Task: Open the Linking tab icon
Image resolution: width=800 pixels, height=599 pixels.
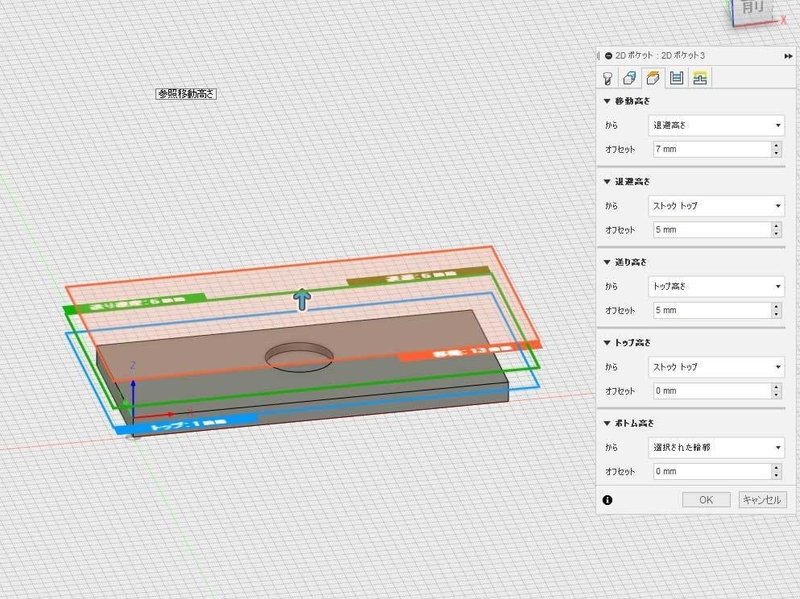Action: pos(700,78)
